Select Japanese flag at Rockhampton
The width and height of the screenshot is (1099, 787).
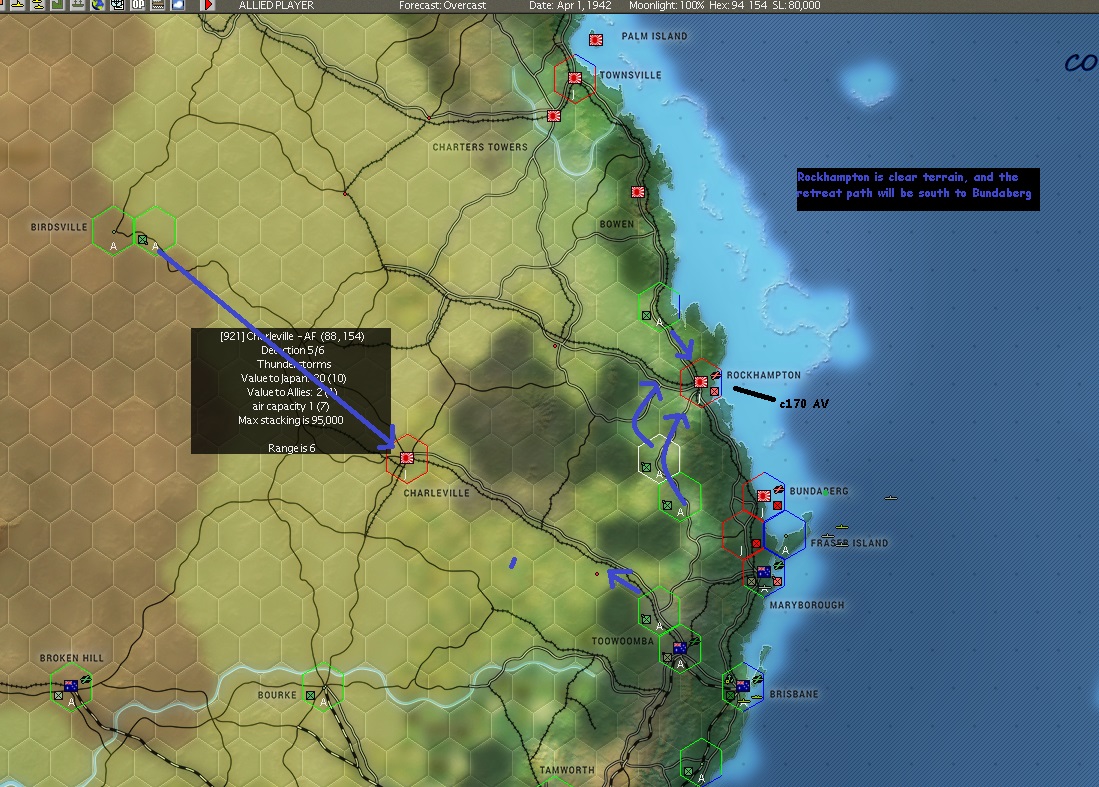[x=700, y=382]
